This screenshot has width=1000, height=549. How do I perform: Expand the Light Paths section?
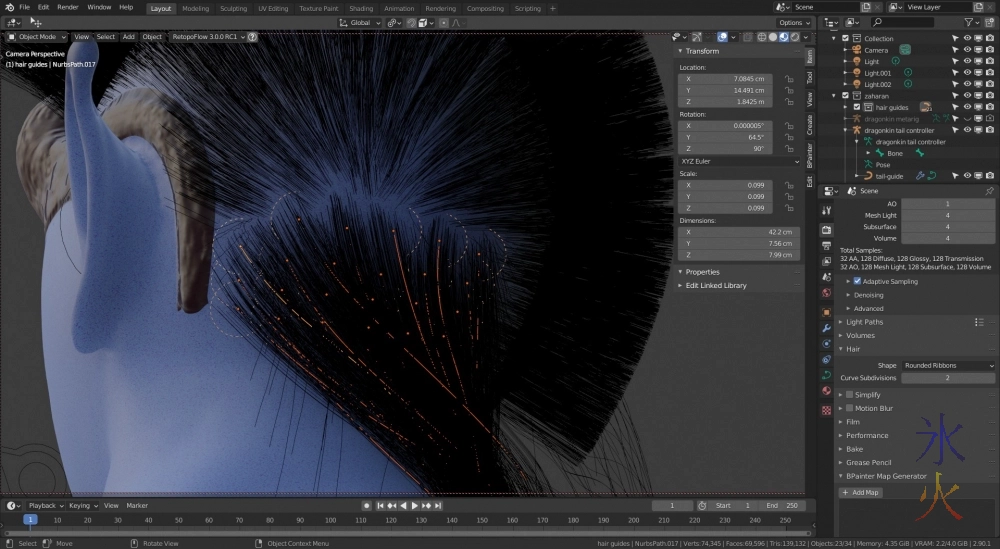[x=865, y=322]
